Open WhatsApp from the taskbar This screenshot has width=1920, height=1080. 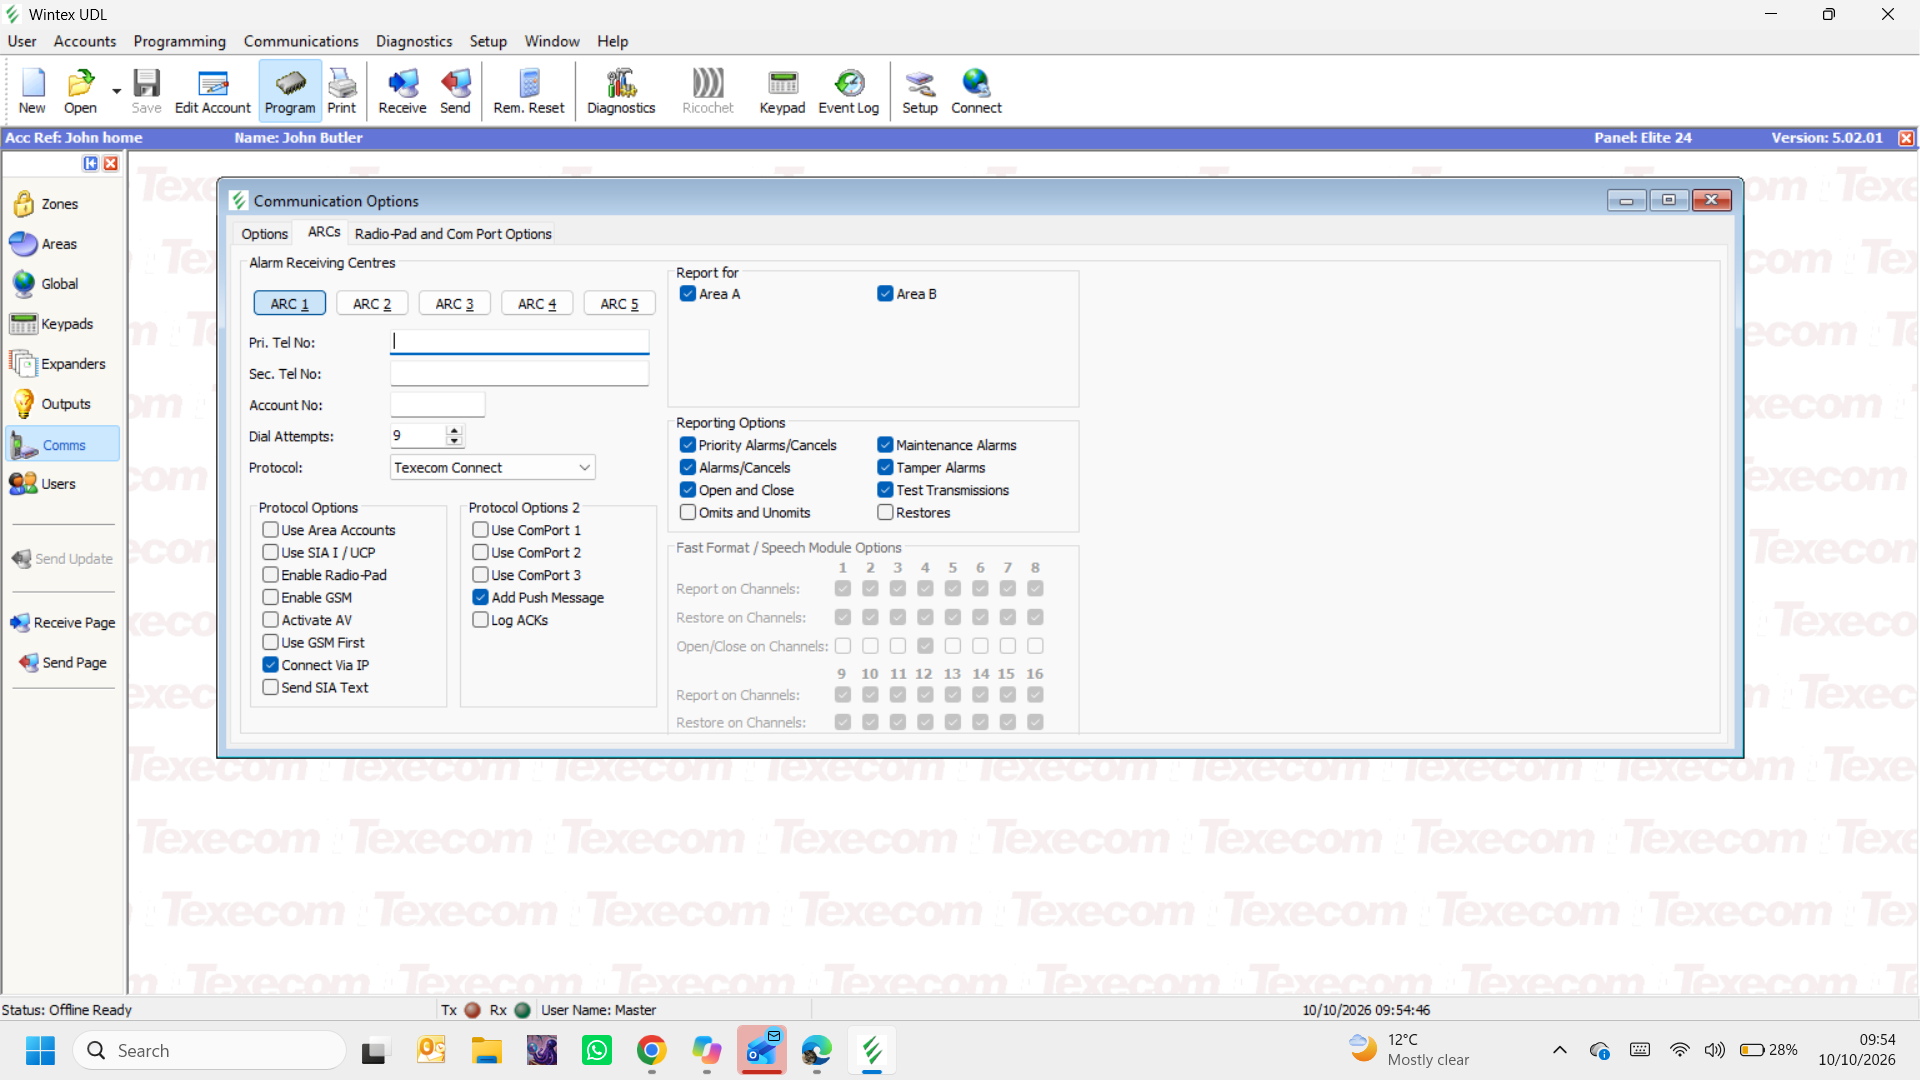point(597,1051)
